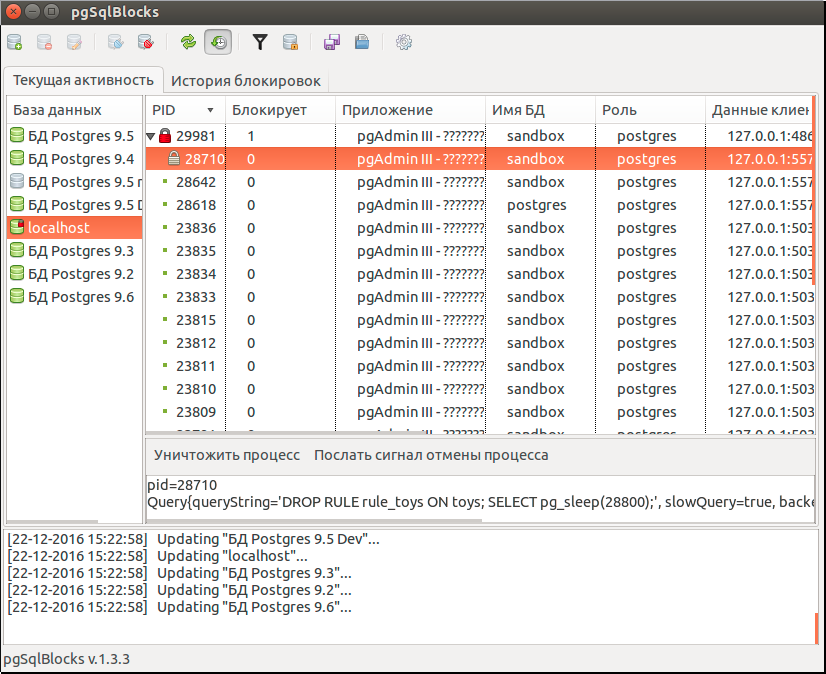The width and height of the screenshot is (826, 674).
Task: Select the process row with PID 23812
Action: point(479,343)
